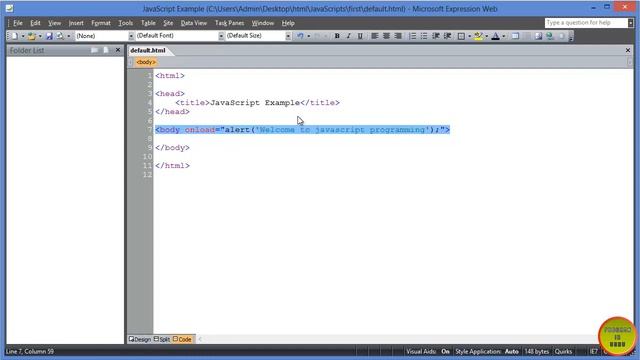Image resolution: width=640 pixels, height=360 pixels.
Task: Open the Format menu
Action: [x=101, y=23]
